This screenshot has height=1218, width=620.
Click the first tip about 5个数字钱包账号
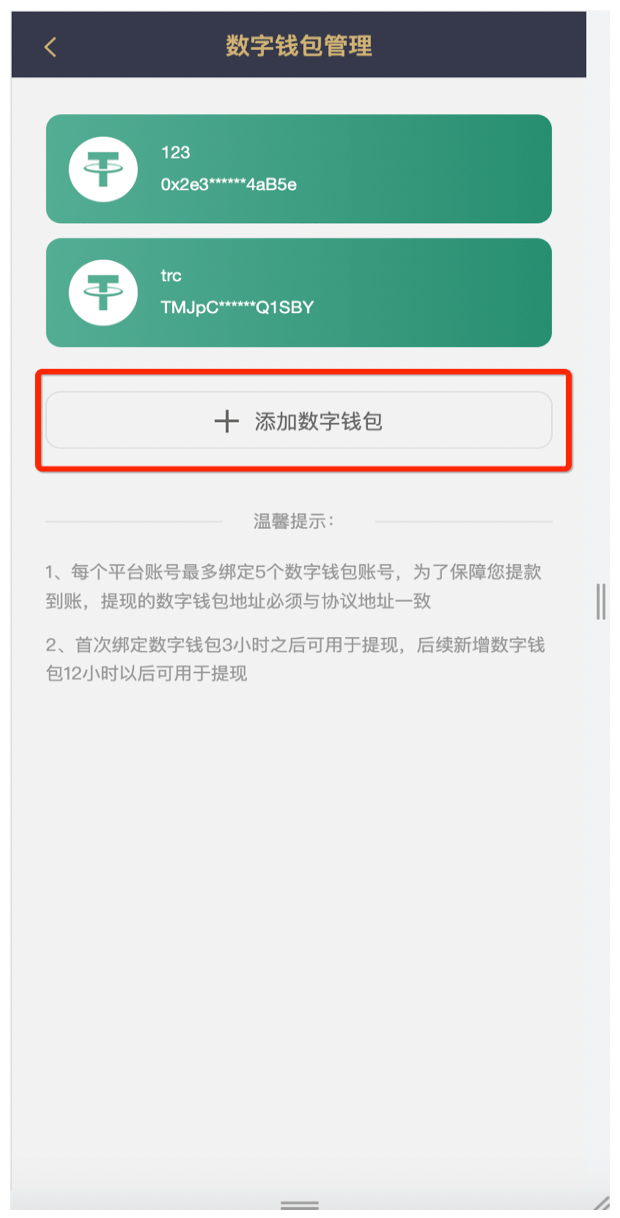tap(294, 586)
